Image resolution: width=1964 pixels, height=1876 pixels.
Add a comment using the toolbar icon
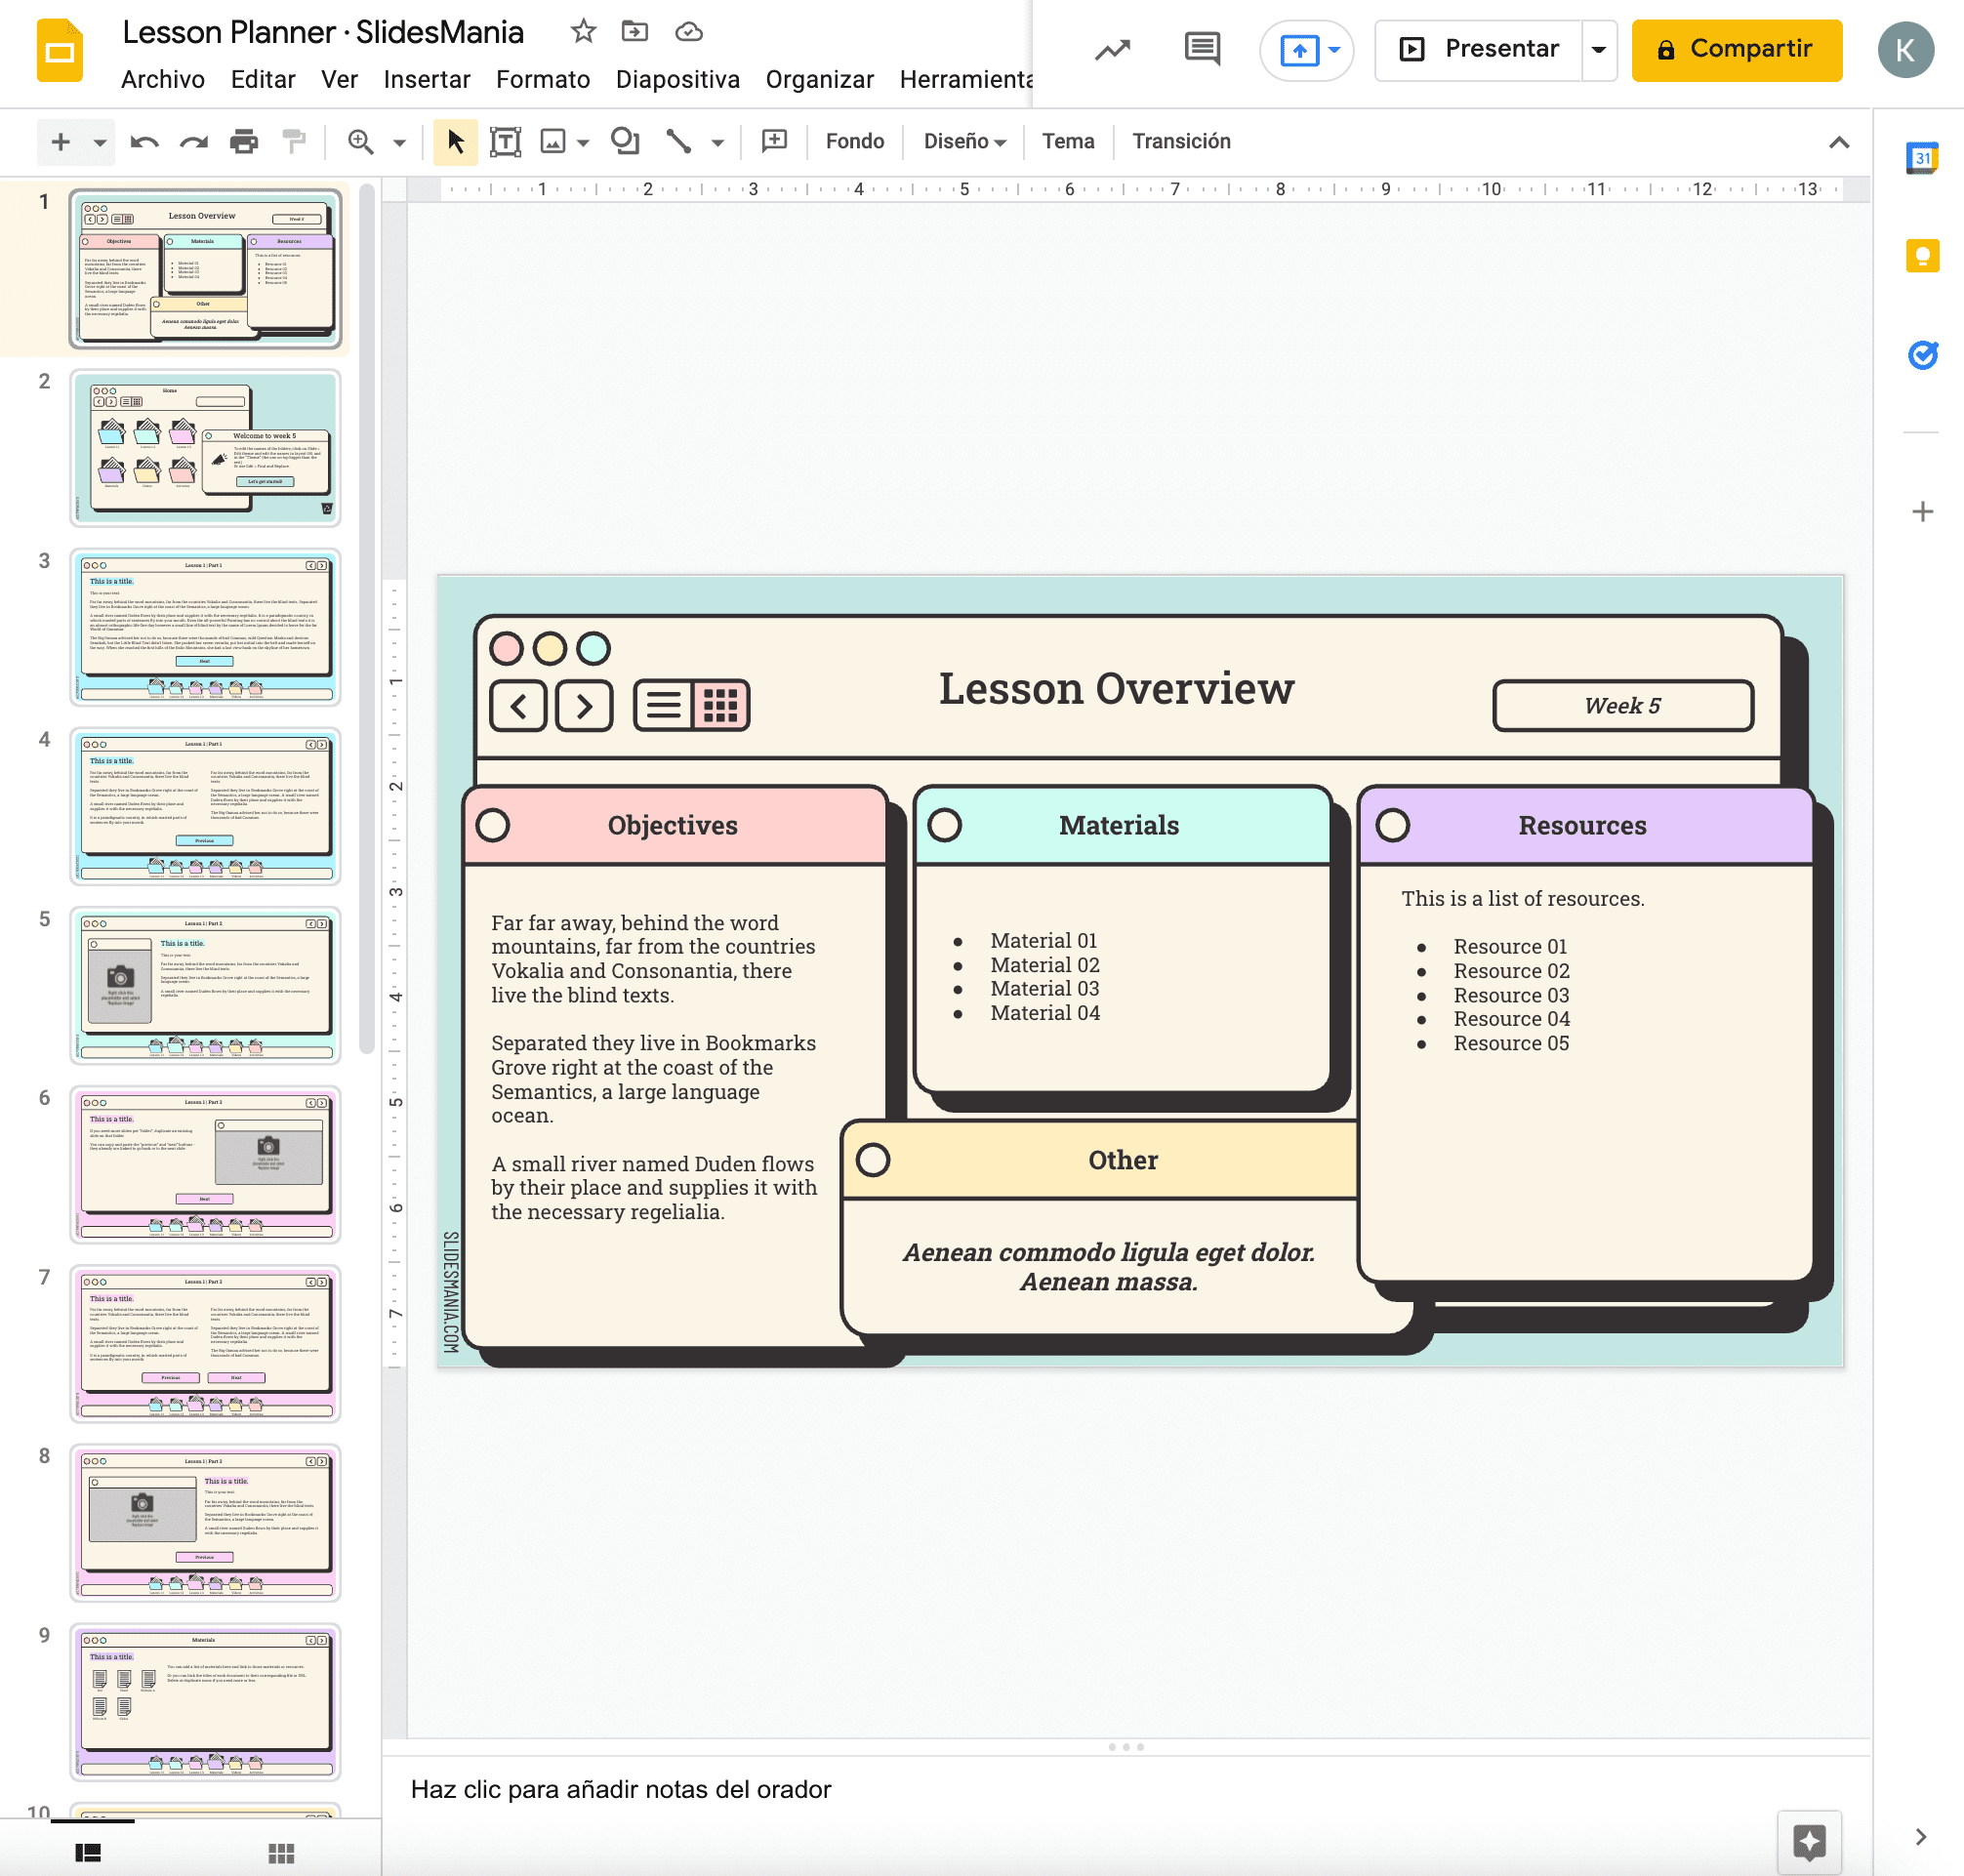[775, 141]
